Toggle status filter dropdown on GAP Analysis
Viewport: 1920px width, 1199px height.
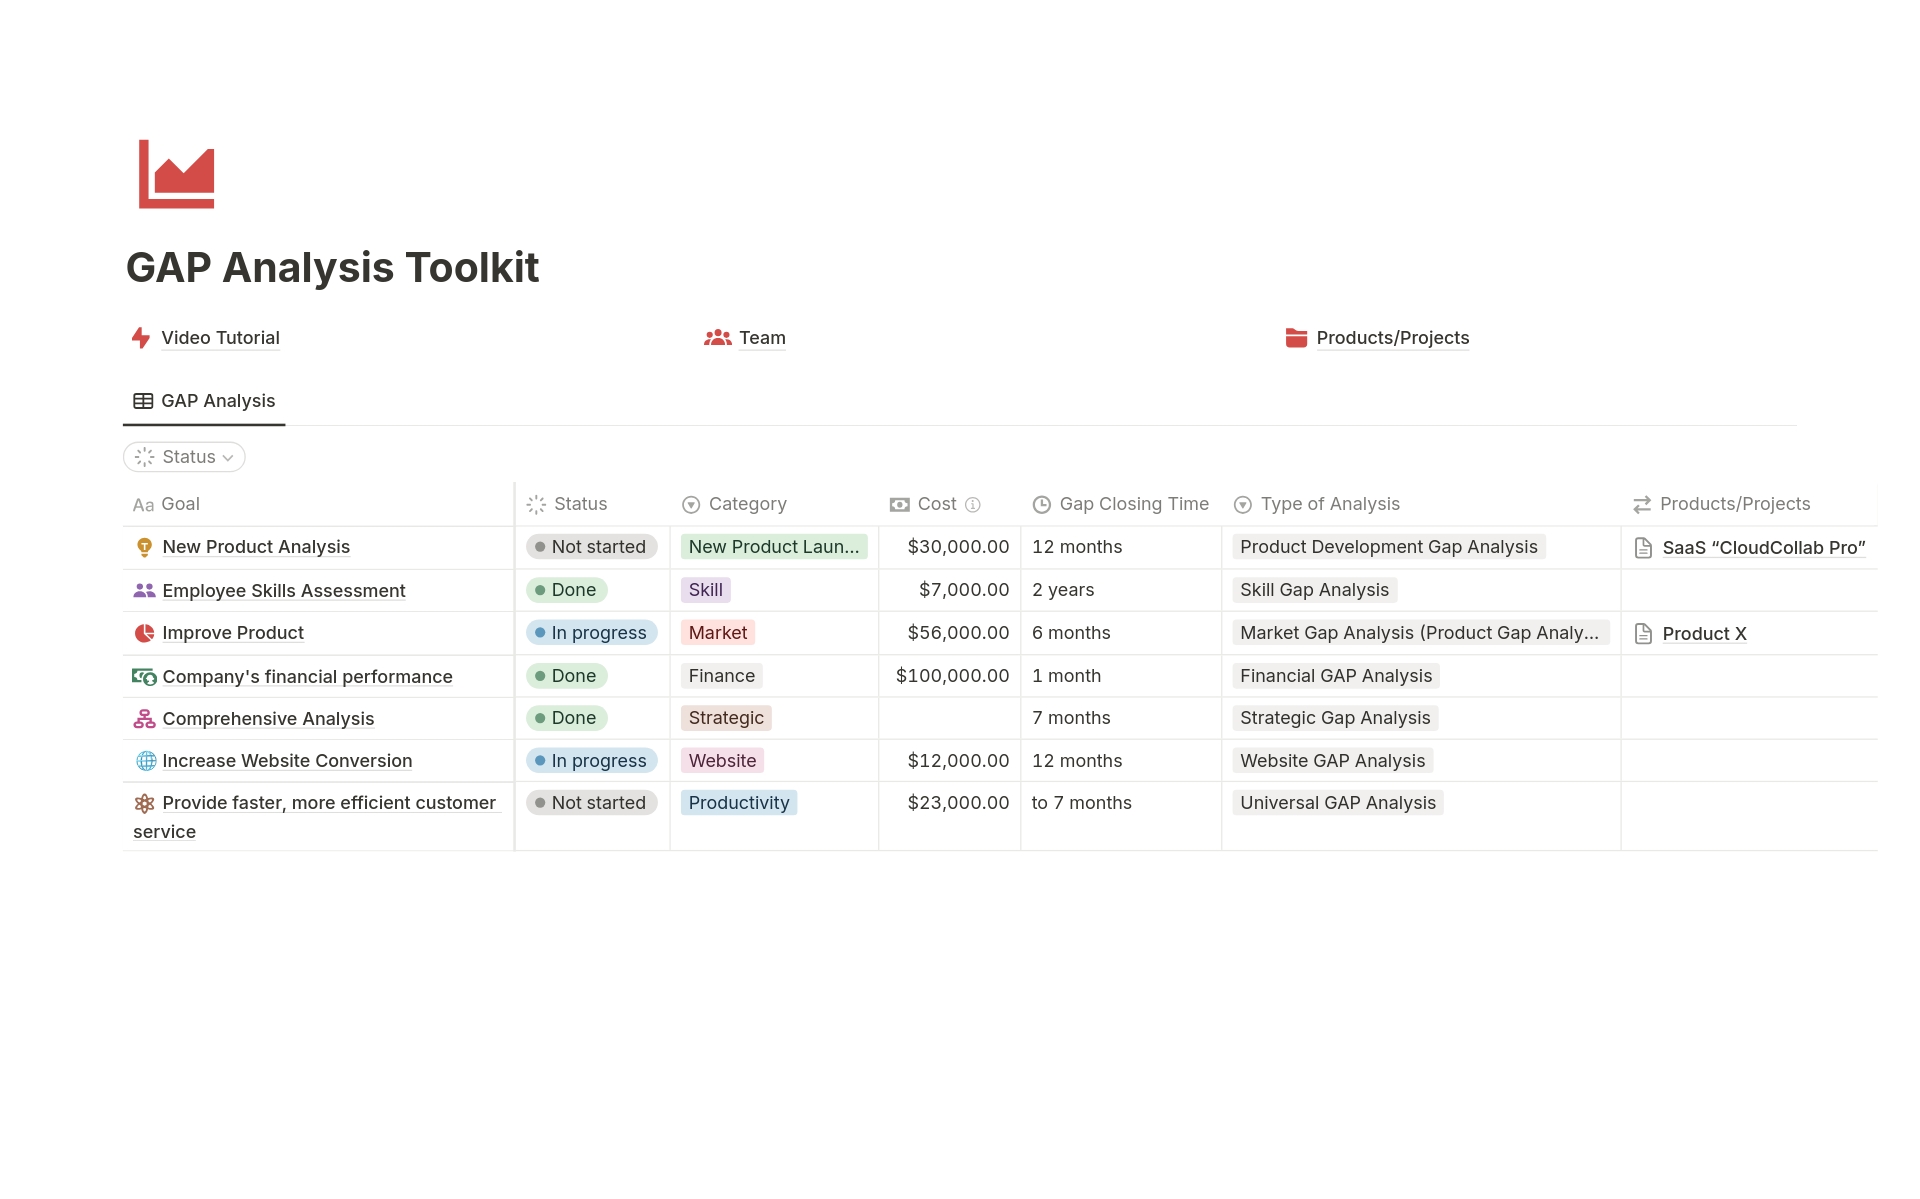click(186, 456)
